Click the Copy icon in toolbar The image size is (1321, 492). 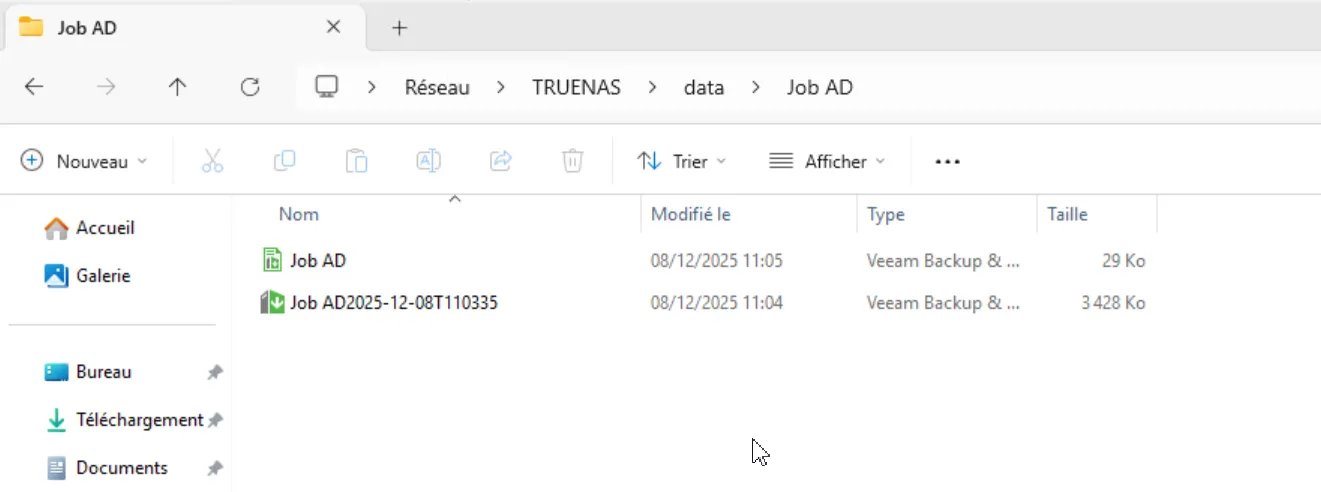point(284,161)
